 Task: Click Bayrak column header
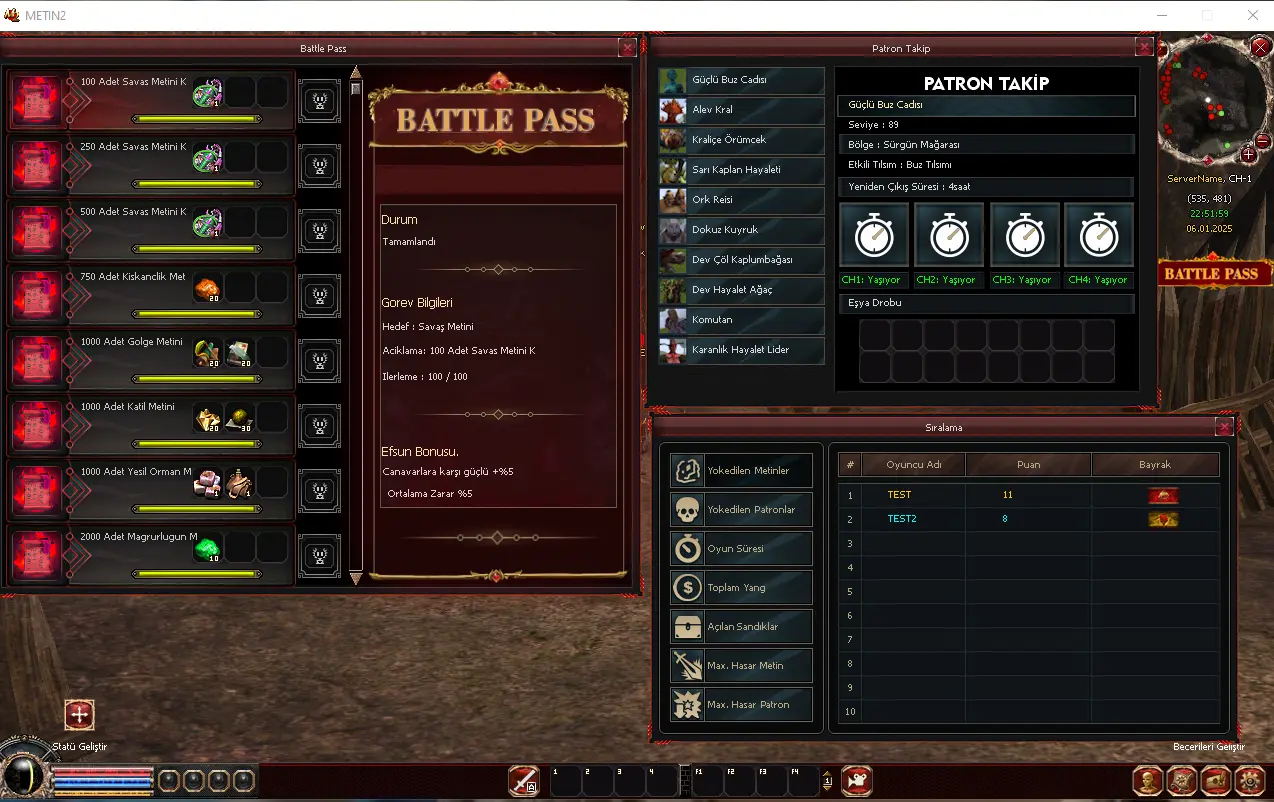tap(1155, 465)
